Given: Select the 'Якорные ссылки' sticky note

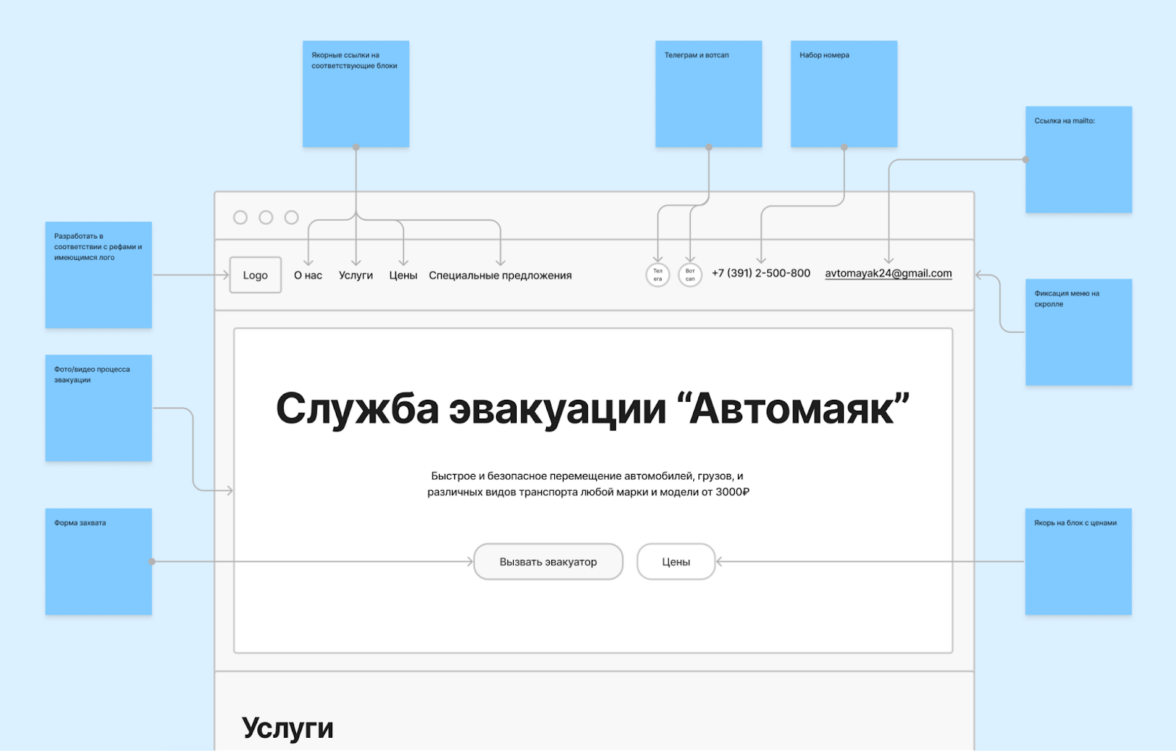Looking at the screenshot, I should pos(356,94).
